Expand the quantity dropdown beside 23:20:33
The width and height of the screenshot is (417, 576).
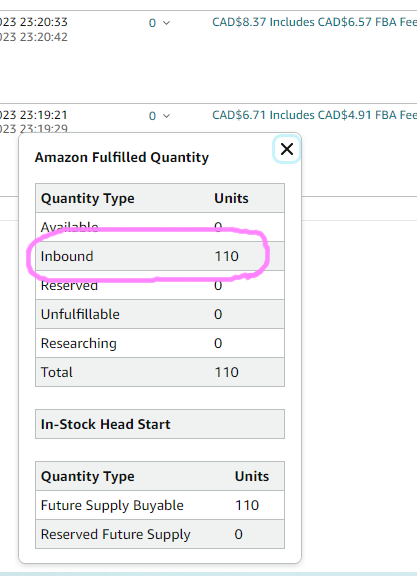click(159, 23)
